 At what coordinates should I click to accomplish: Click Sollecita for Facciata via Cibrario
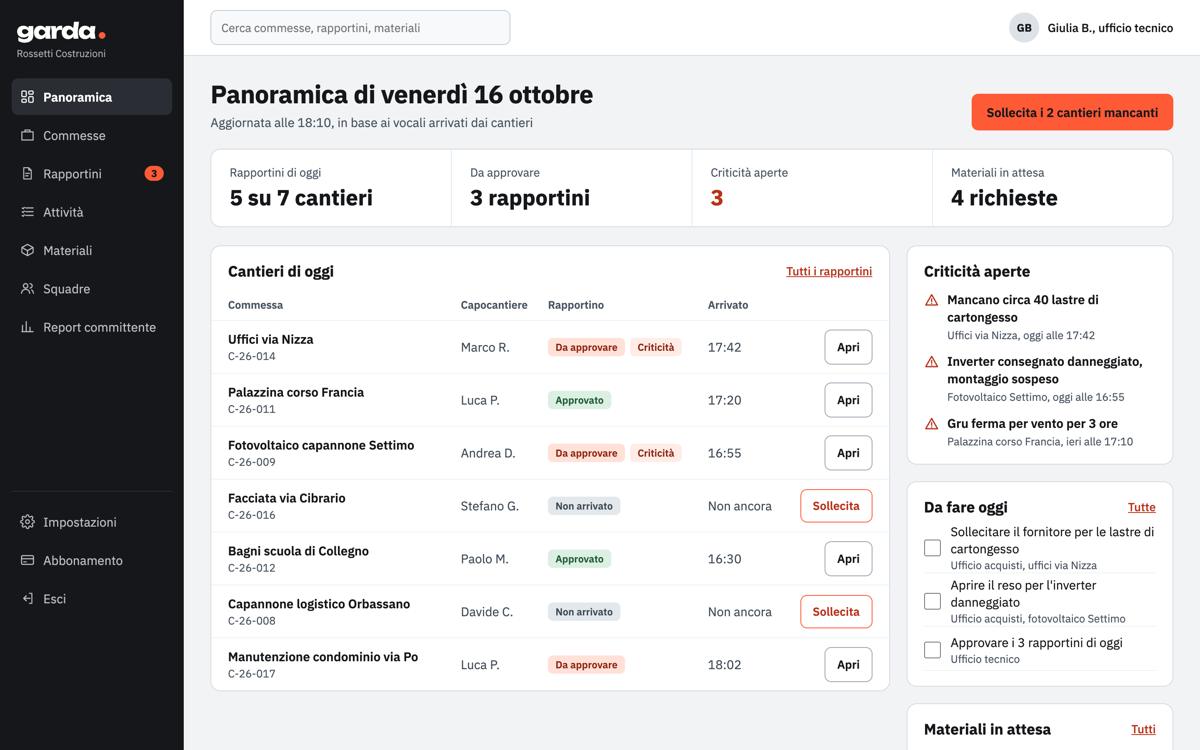836,506
